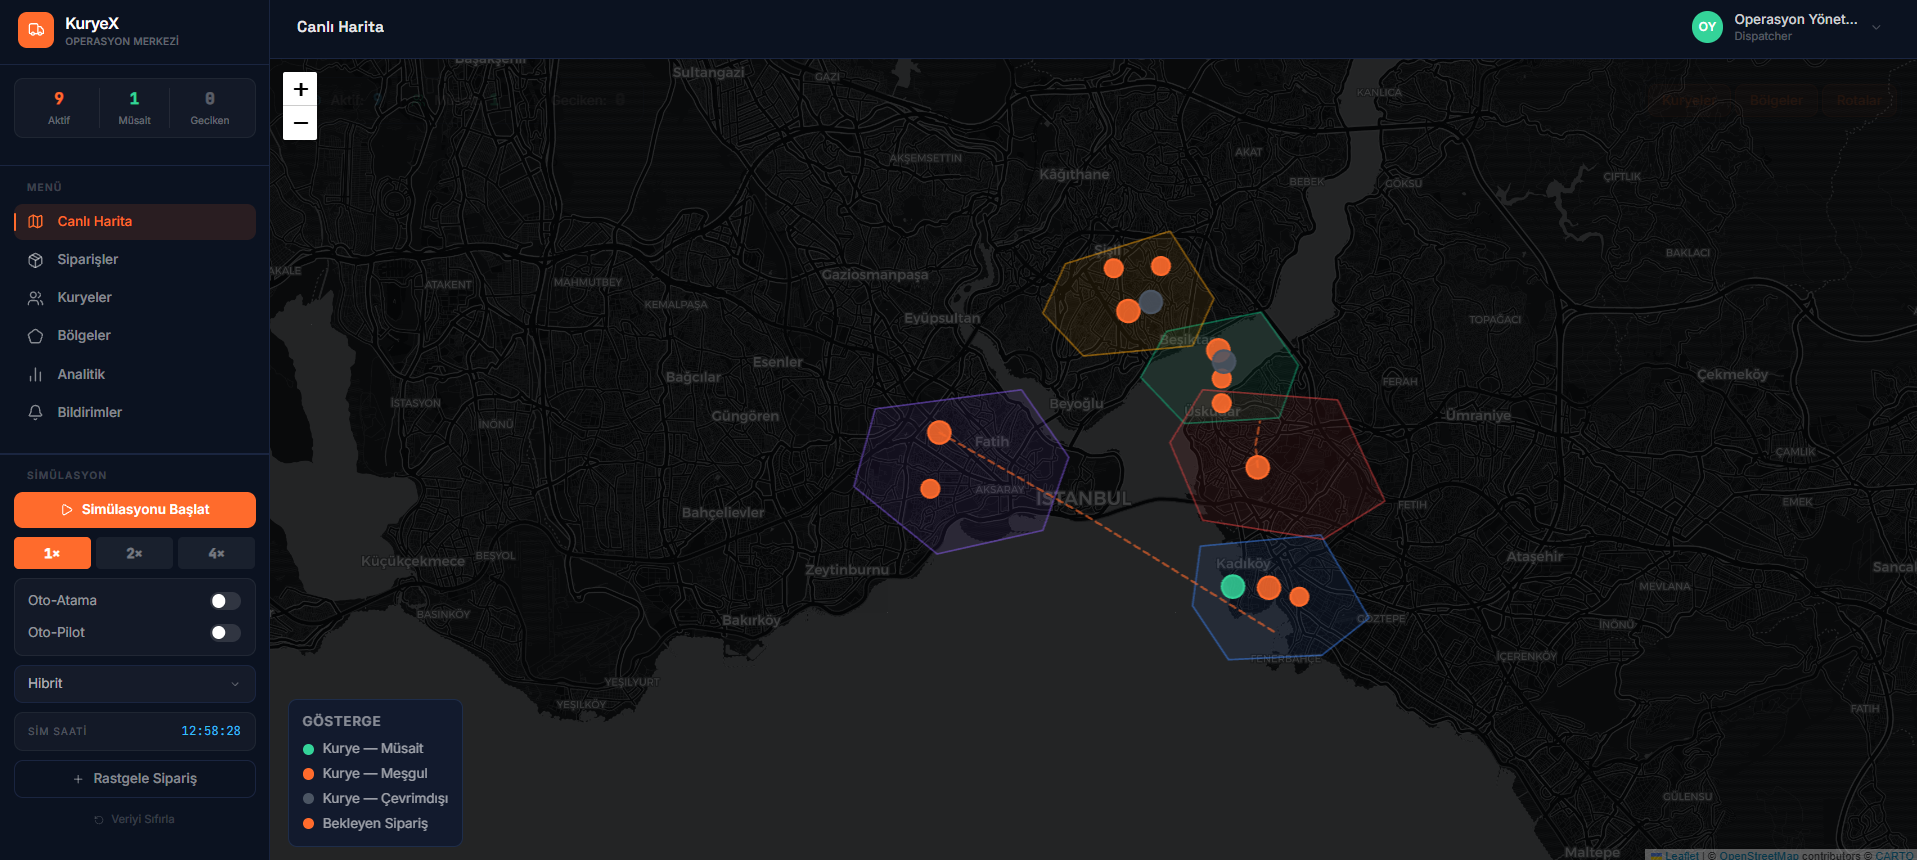
Task: Click the lower orange marker in the purple Fatih zone
Action: point(930,488)
